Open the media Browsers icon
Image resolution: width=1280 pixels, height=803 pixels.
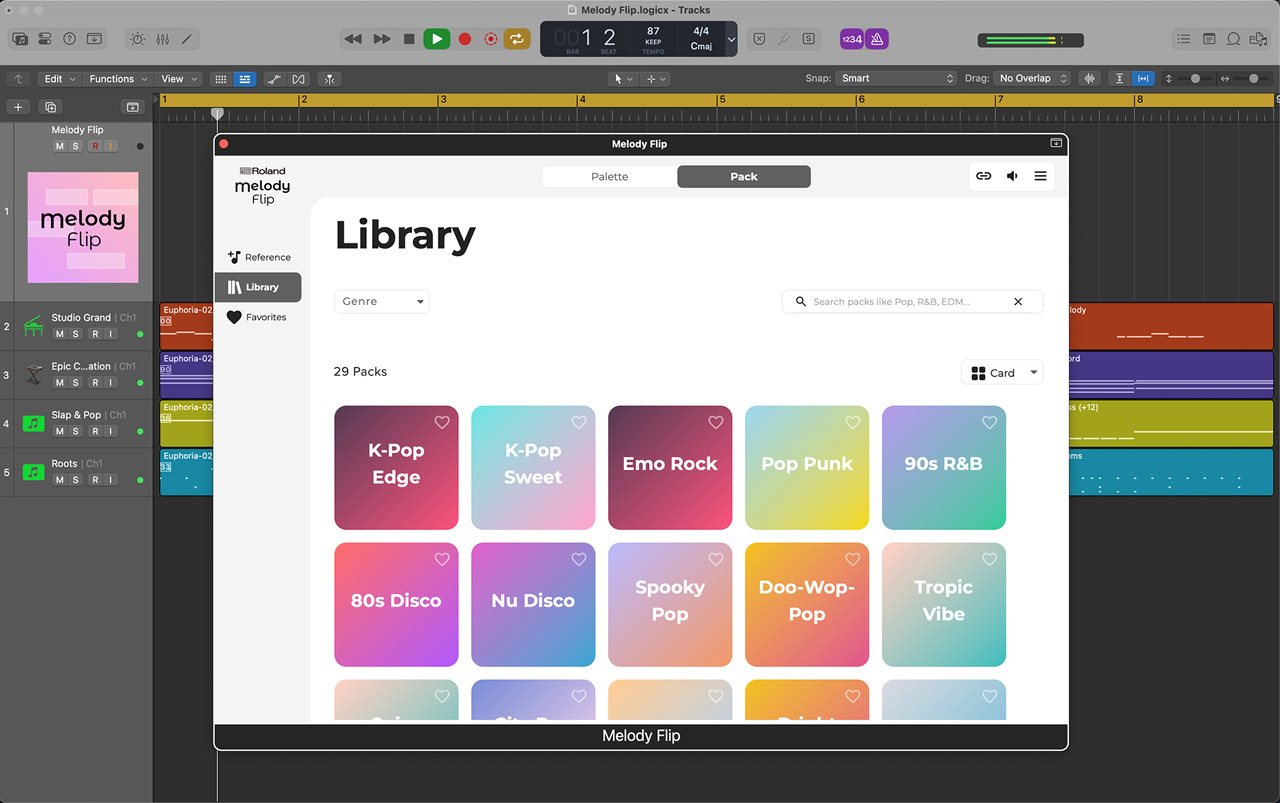[x=1259, y=39]
